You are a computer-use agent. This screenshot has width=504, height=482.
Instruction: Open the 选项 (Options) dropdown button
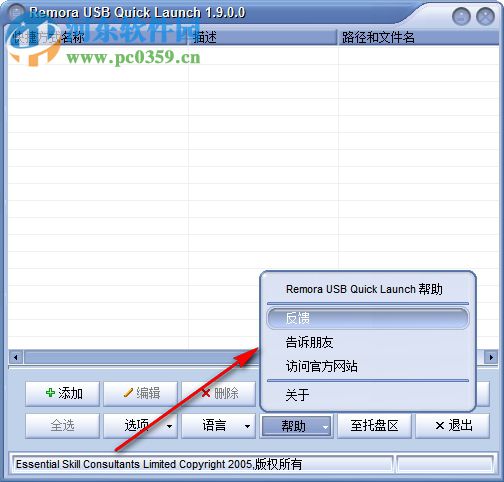[140, 426]
